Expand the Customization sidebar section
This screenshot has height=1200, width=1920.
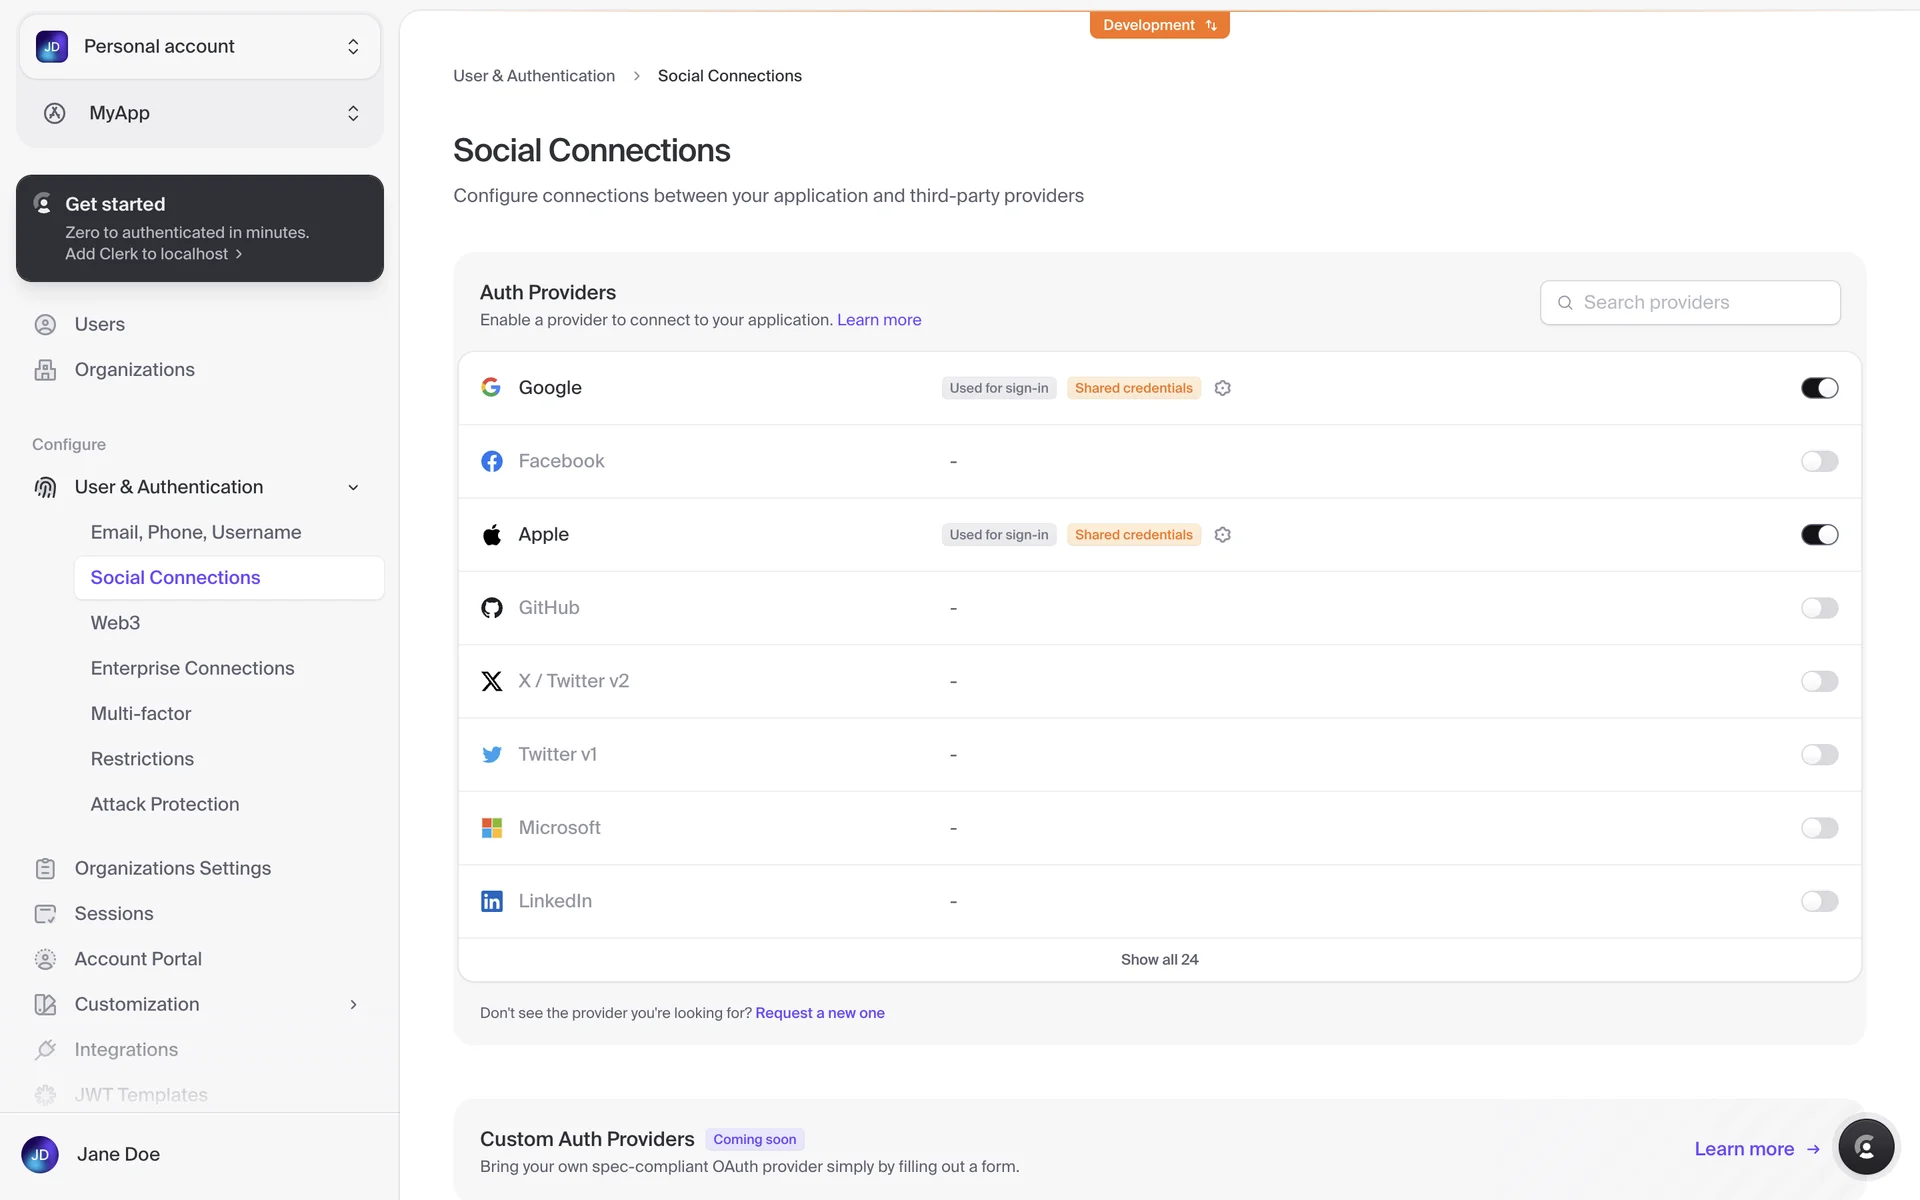[x=353, y=1005]
